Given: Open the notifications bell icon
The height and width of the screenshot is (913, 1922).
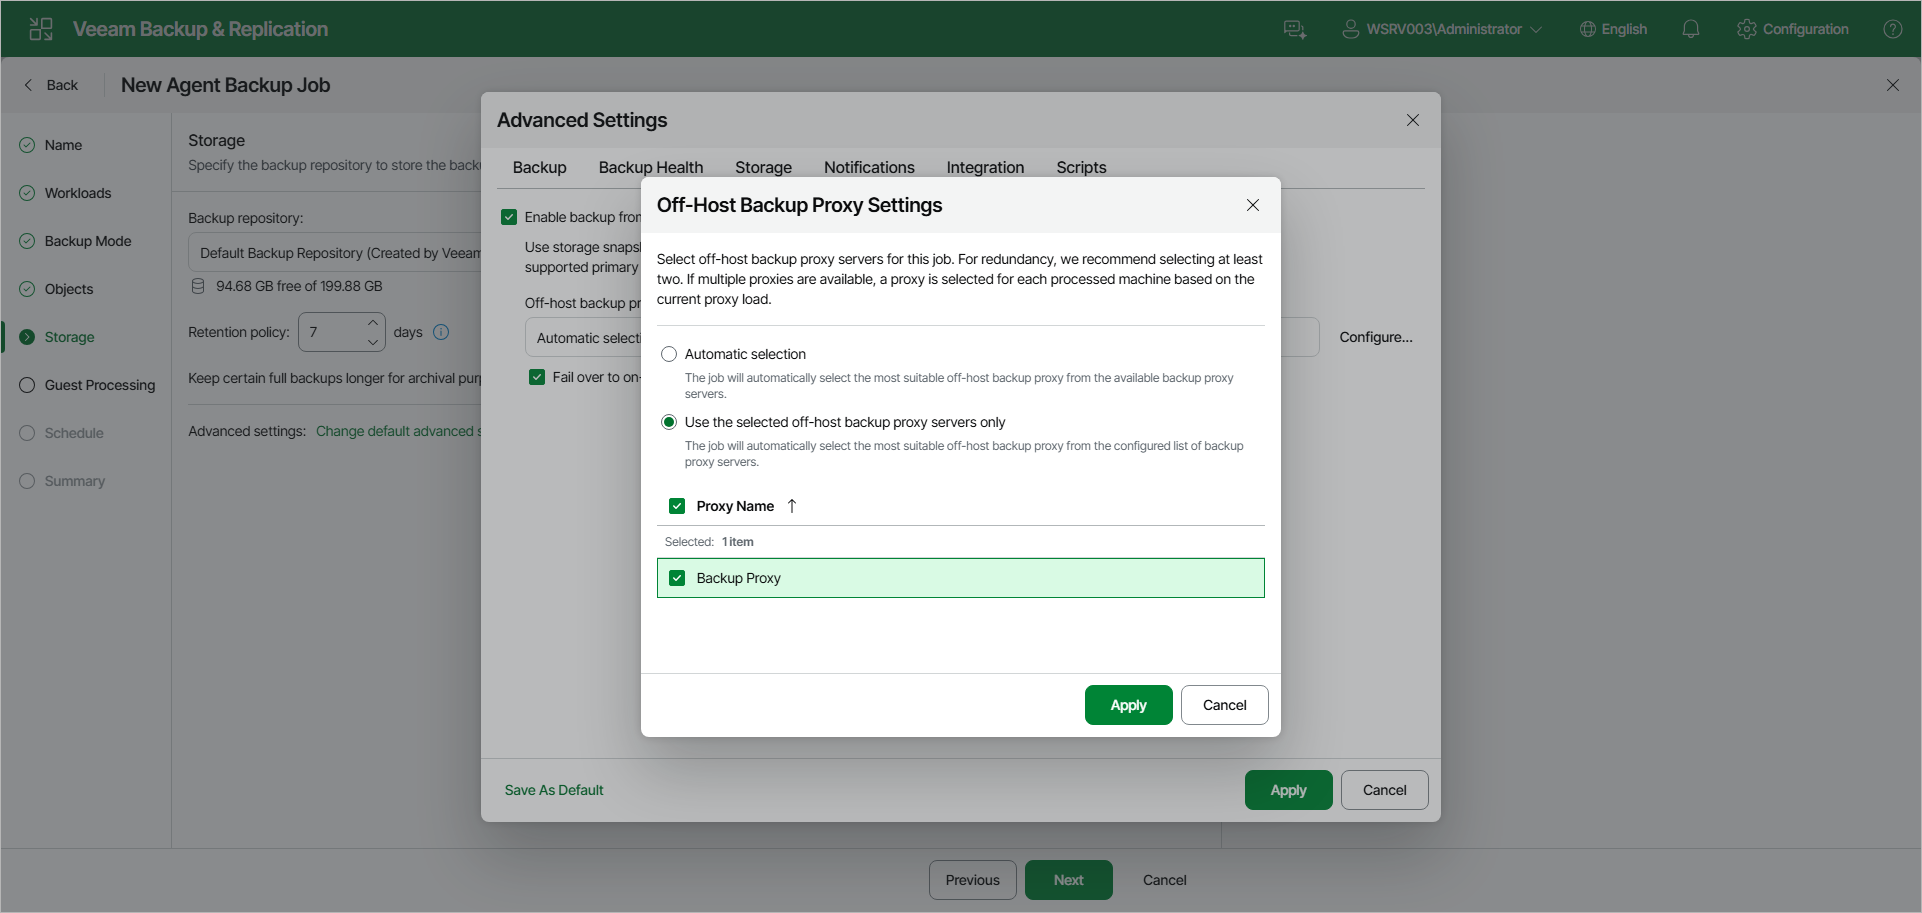Looking at the screenshot, I should coord(1691,29).
